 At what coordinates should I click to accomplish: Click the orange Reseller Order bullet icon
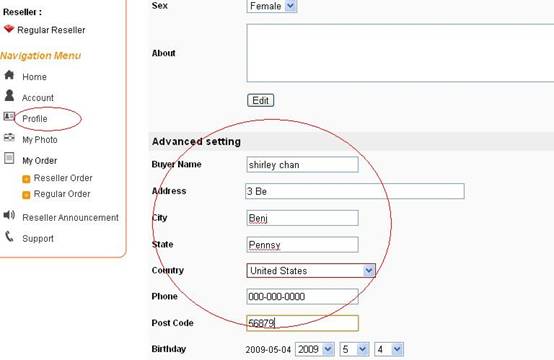(x=26, y=179)
